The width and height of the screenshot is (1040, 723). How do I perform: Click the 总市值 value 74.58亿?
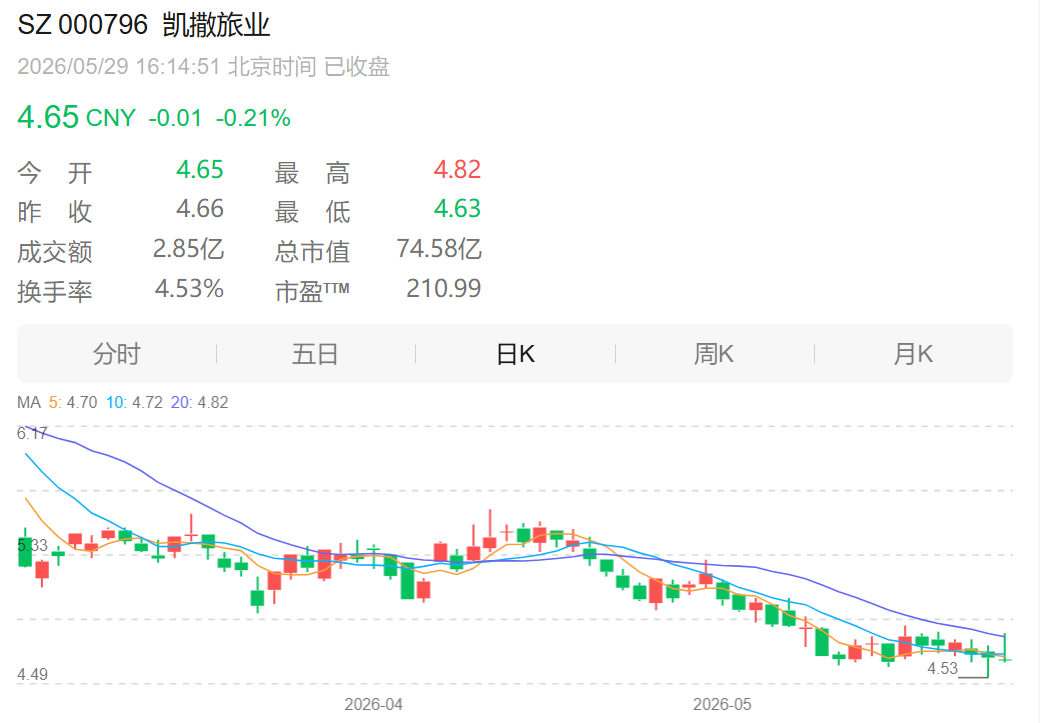439,249
